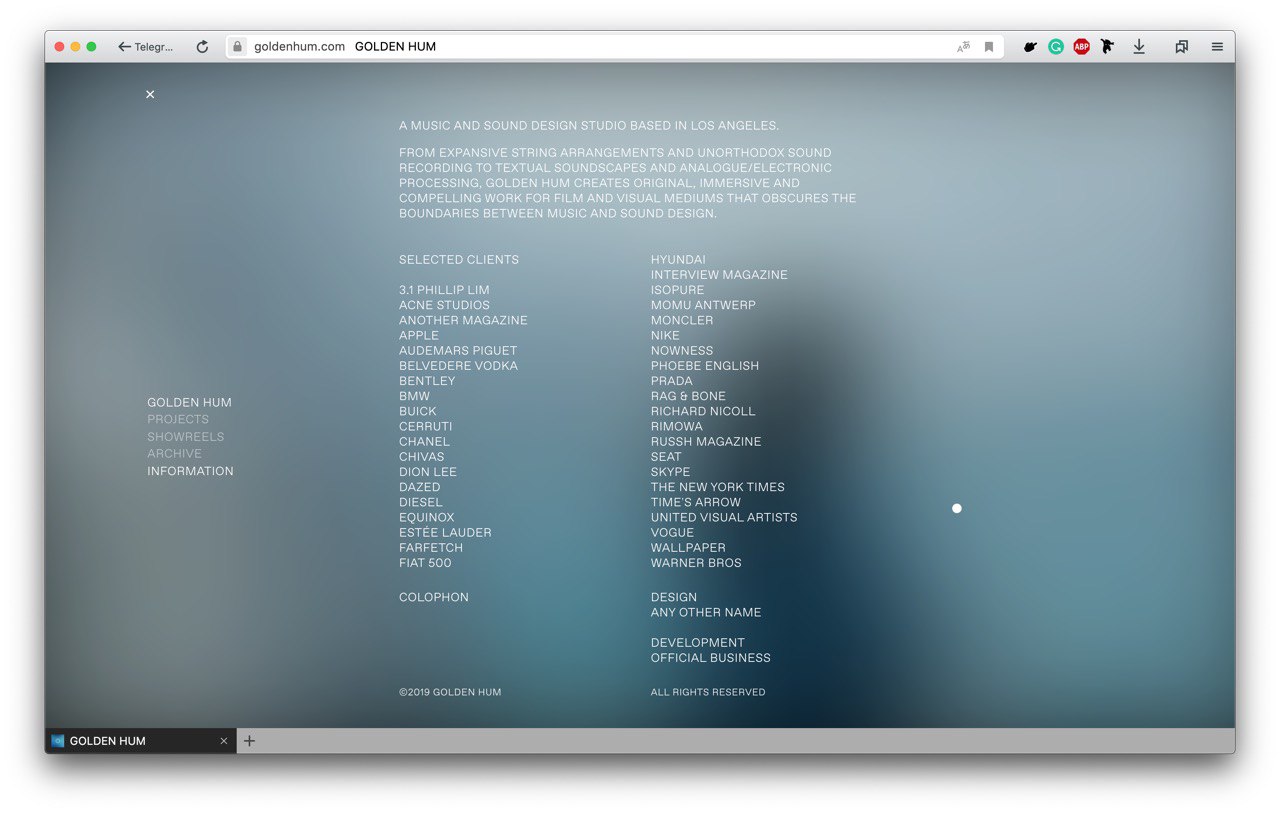Viewport: 1280px width, 813px height.
Task: Click the black bird extension icon
Action: 1107,47
